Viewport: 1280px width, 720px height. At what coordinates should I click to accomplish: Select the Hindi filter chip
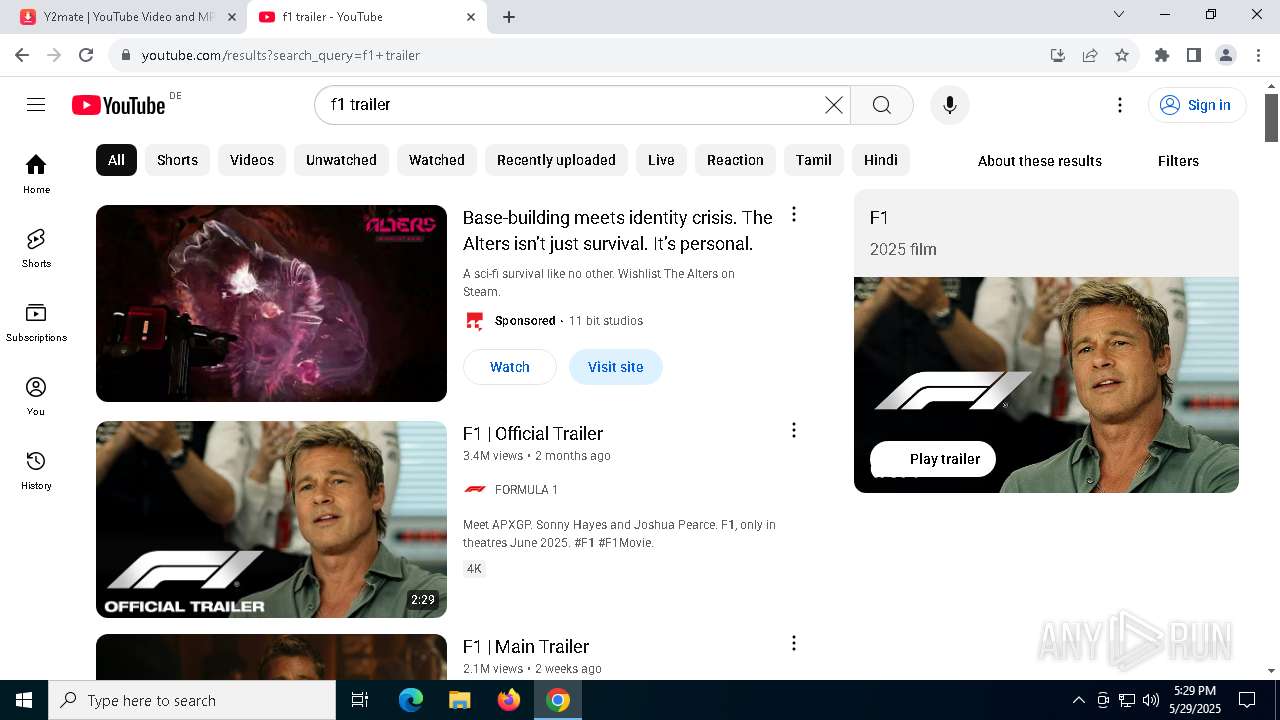pyautogui.click(x=881, y=160)
